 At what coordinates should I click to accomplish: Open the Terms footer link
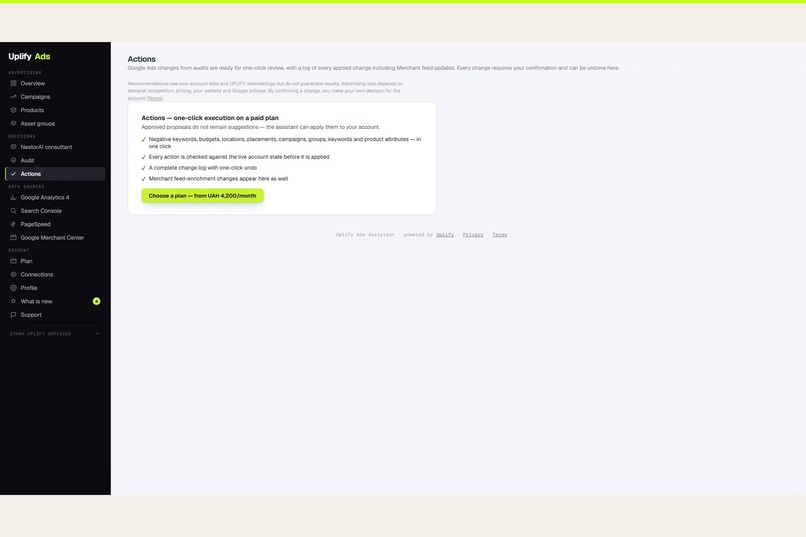click(x=499, y=235)
